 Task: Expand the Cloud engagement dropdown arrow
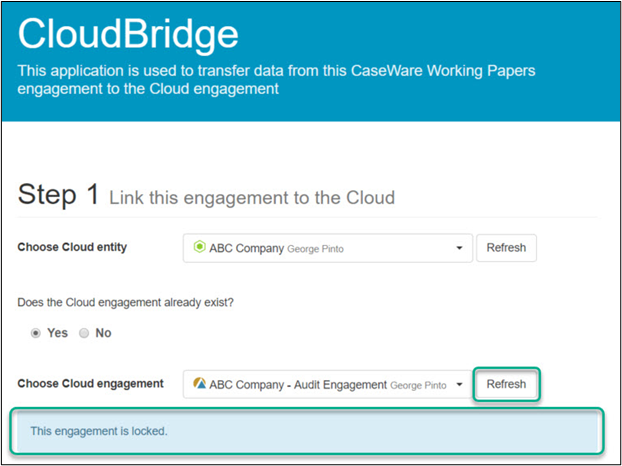point(459,385)
